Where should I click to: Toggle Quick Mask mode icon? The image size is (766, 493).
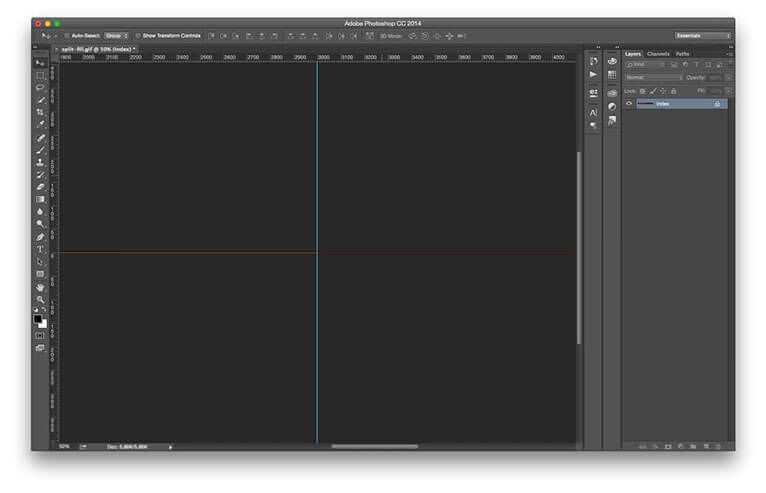(x=40, y=336)
